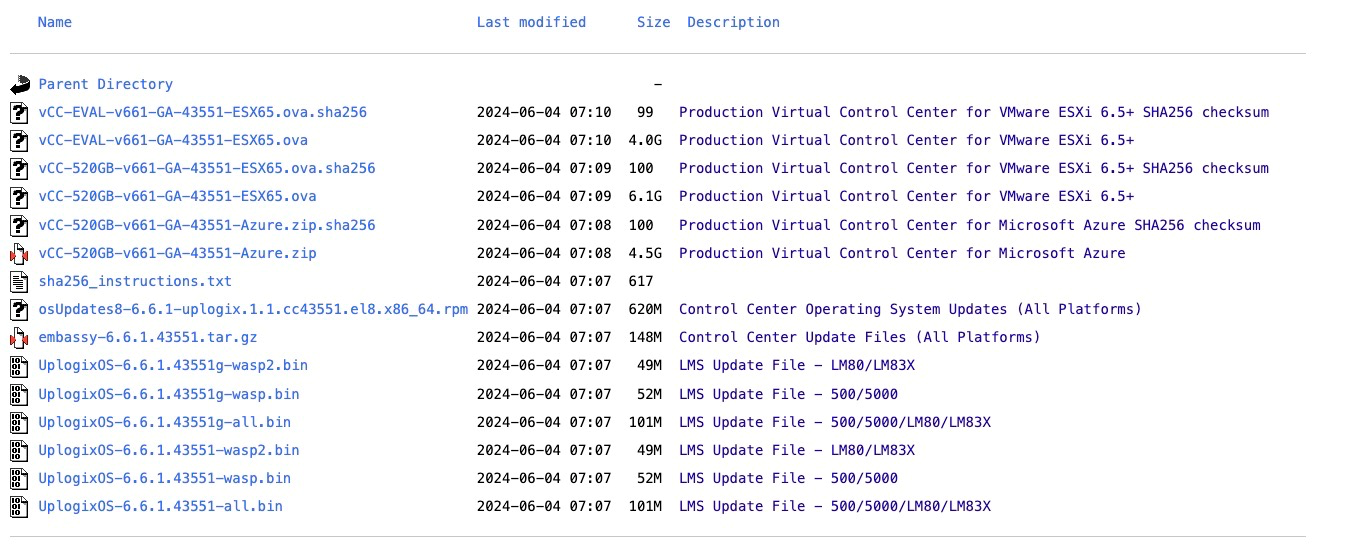Sort by the Description column header
The height and width of the screenshot is (554, 1364).
pos(733,22)
